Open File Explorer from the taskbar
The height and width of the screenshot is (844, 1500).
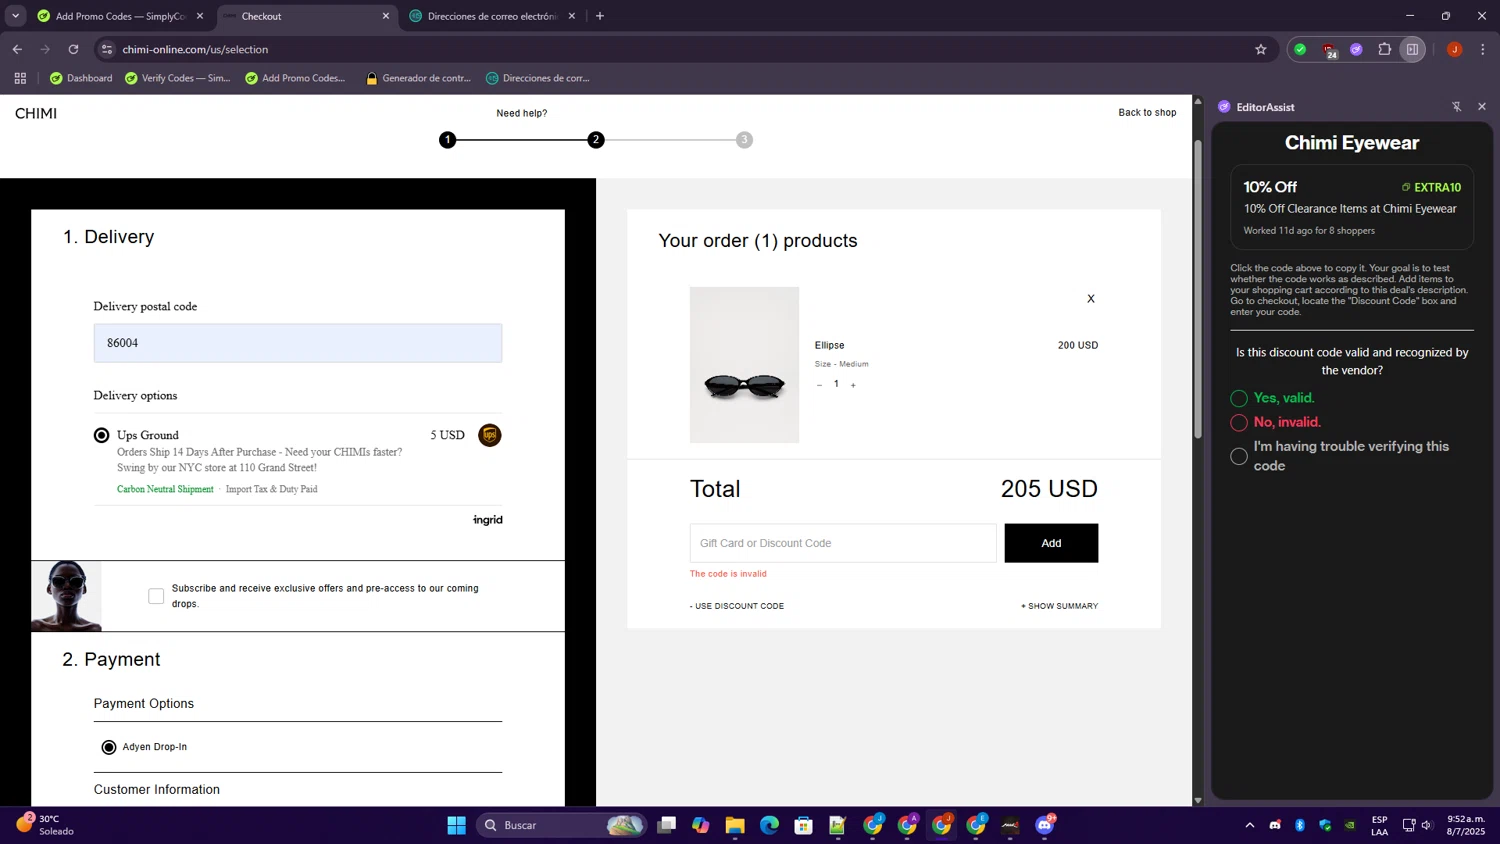click(x=735, y=825)
